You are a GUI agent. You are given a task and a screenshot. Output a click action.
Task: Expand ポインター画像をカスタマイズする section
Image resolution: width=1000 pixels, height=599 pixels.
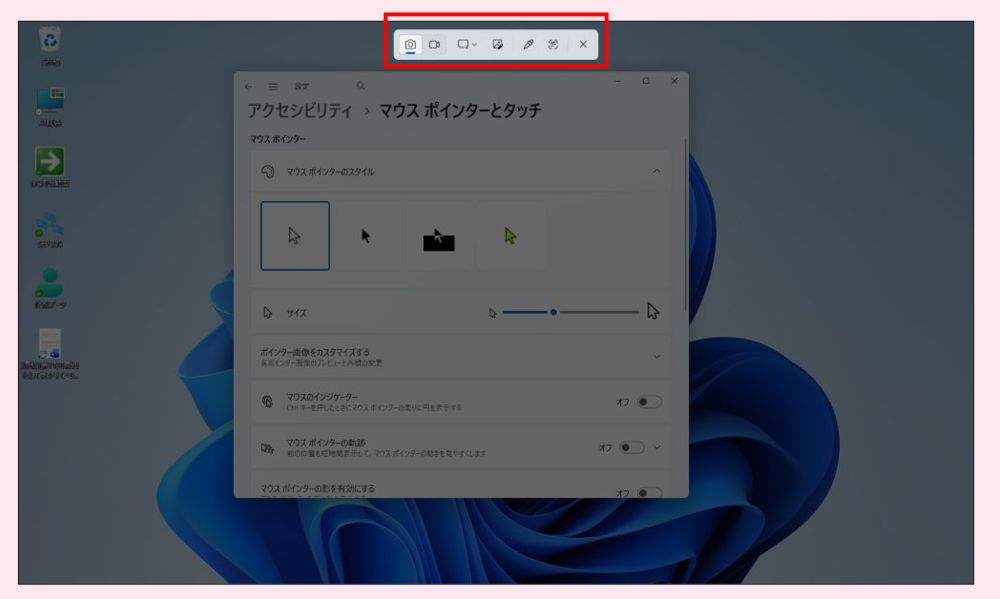coord(656,357)
